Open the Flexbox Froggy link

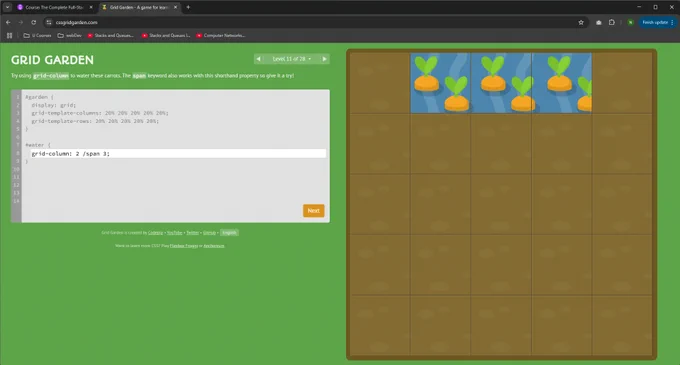coord(184,246)
